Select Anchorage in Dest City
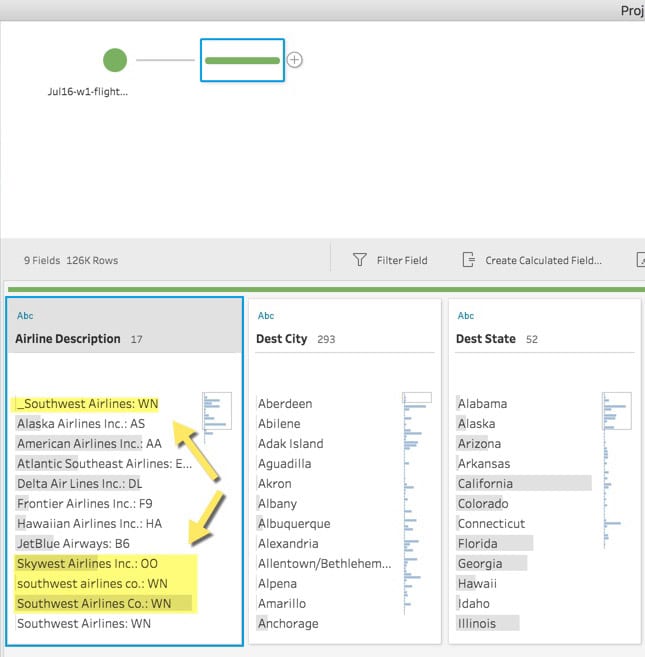 288,623
